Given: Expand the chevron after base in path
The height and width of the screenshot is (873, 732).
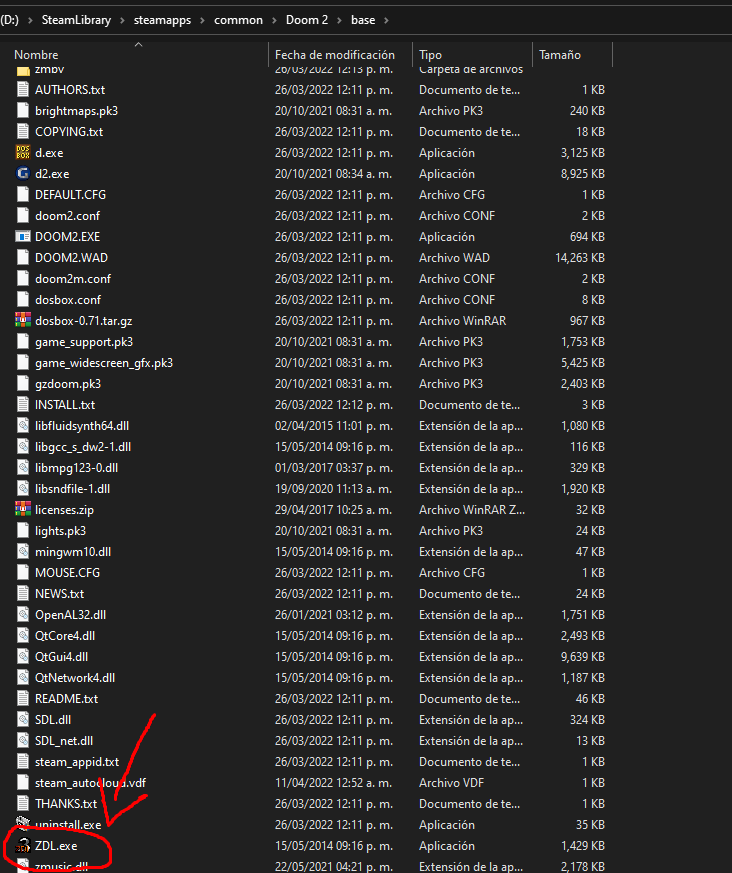Looking at the screenshot, I should click(x=386, y=21).
